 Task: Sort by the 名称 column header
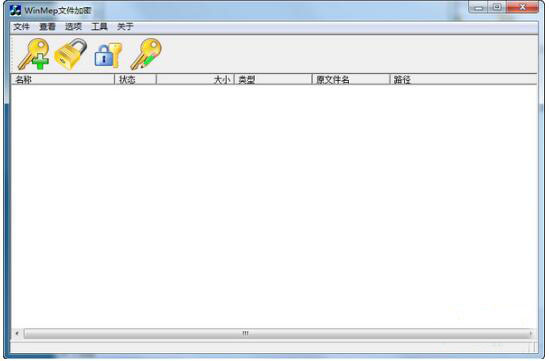point(63,79)
